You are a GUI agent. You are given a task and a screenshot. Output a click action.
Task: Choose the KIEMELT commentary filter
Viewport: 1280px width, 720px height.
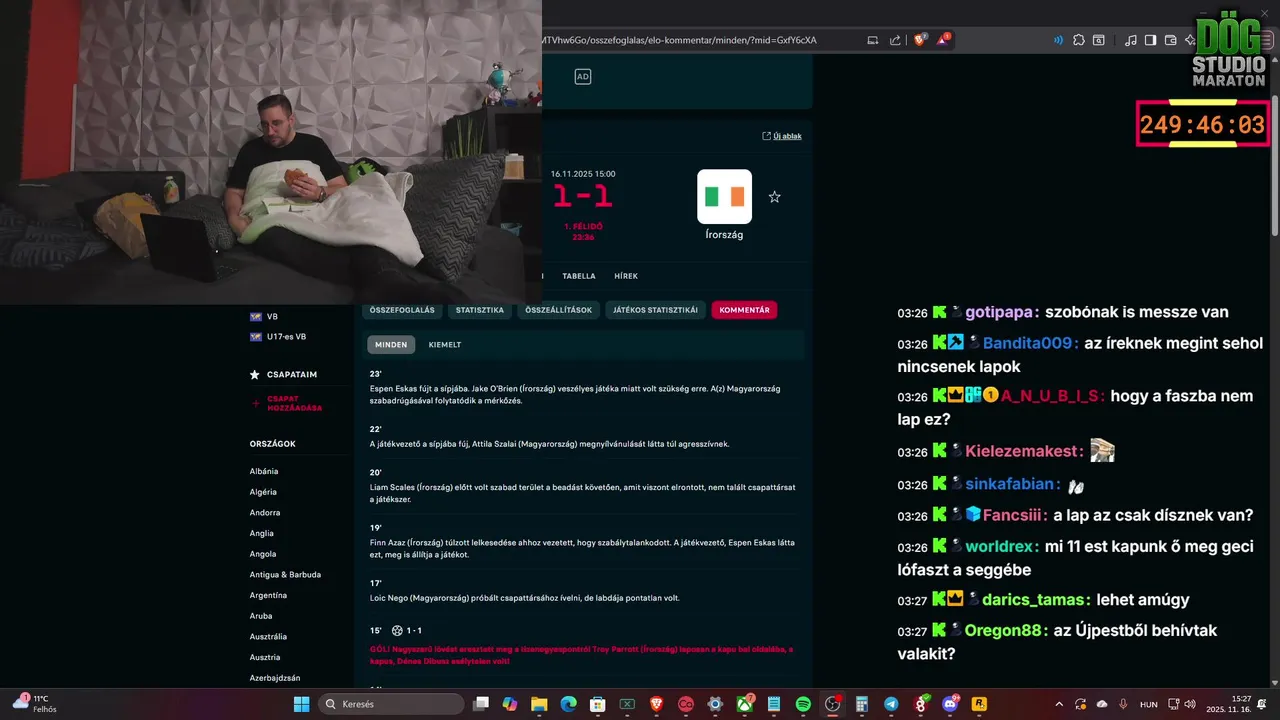445,344
